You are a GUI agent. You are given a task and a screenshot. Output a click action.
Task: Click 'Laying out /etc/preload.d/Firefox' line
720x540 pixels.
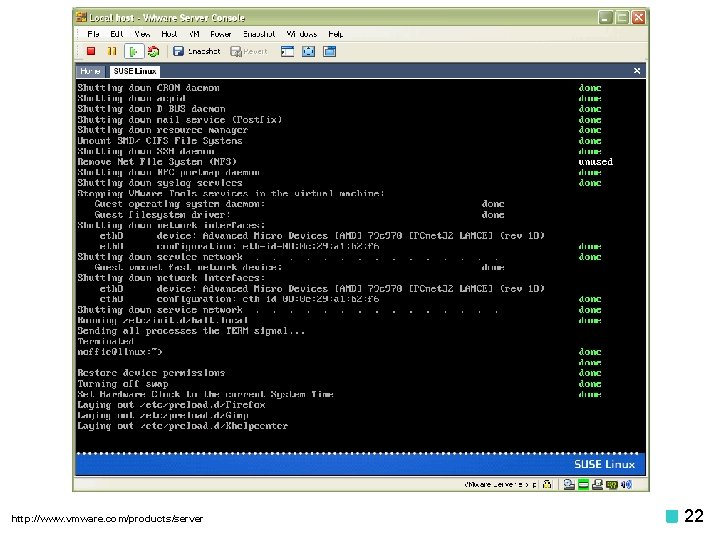click(171, 405)
